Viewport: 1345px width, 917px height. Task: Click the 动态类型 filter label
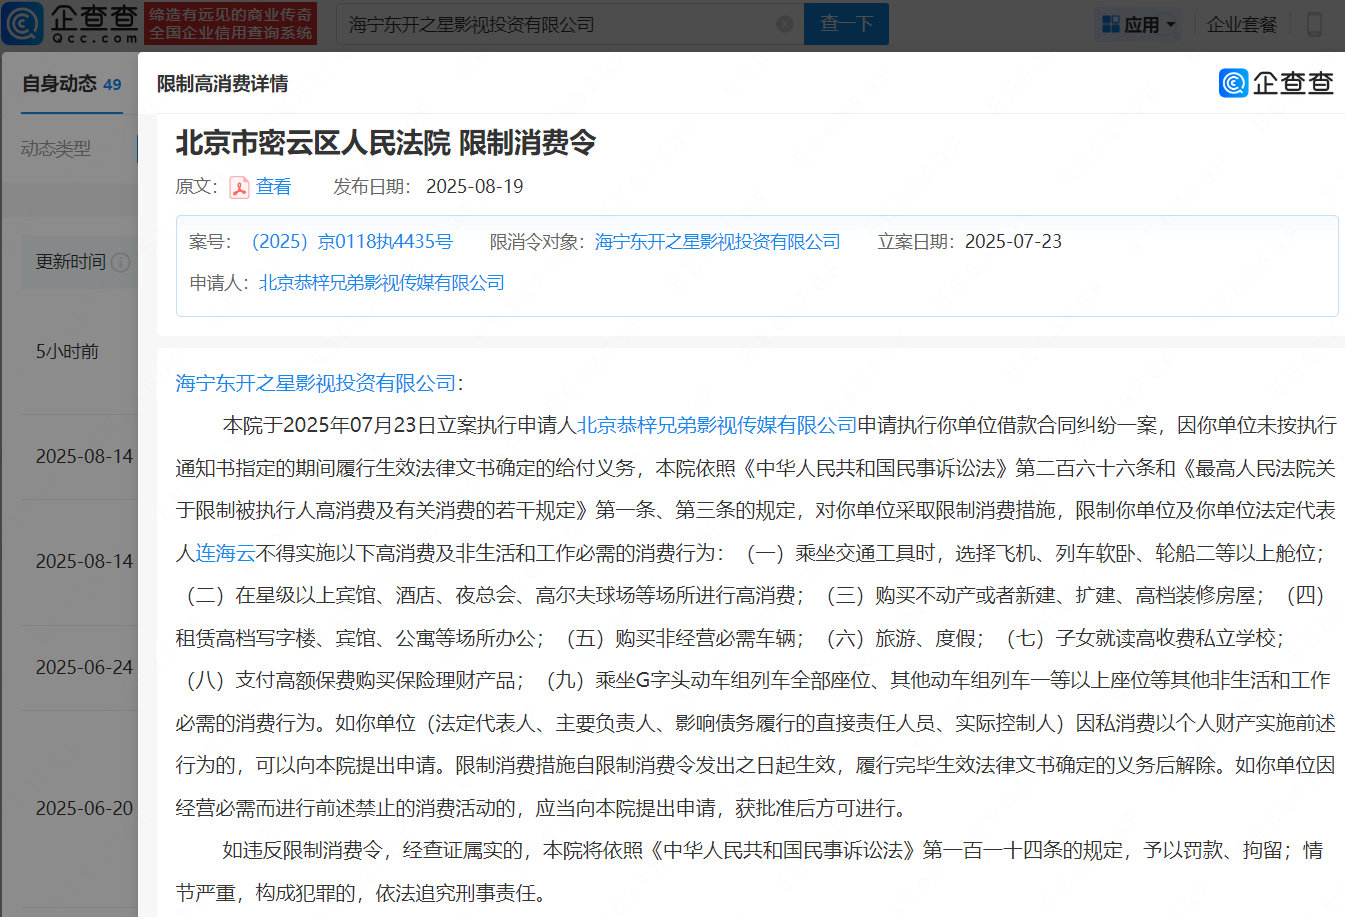coord(56,149)
